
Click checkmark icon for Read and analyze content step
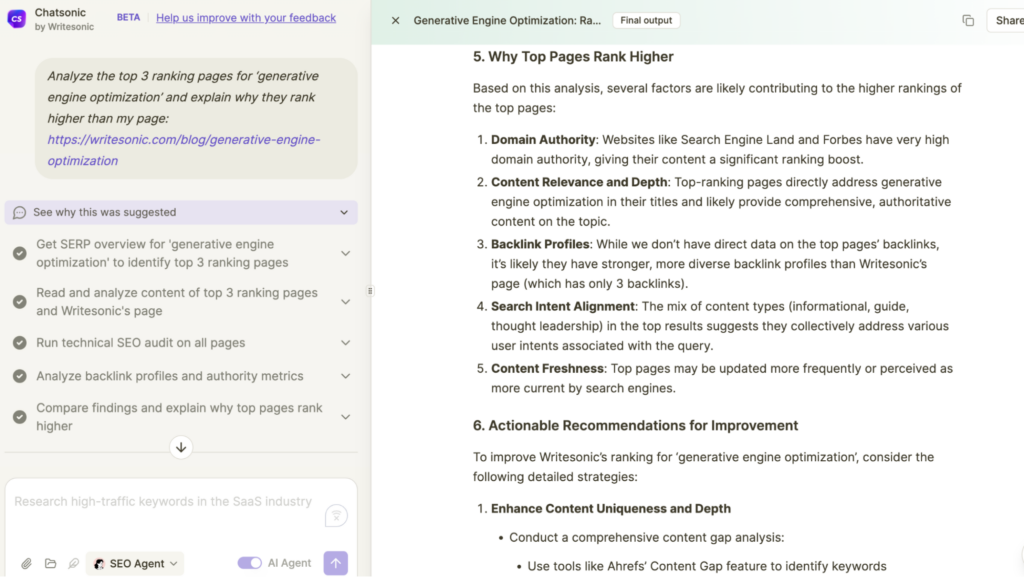tap(20, 302)
